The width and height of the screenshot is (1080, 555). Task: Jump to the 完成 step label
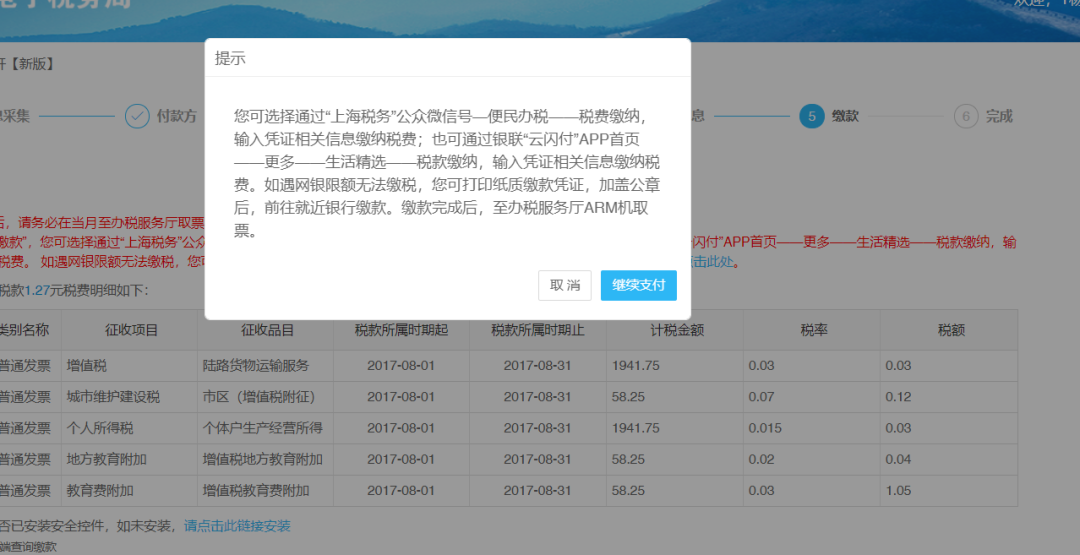click(x=999, y=116)
